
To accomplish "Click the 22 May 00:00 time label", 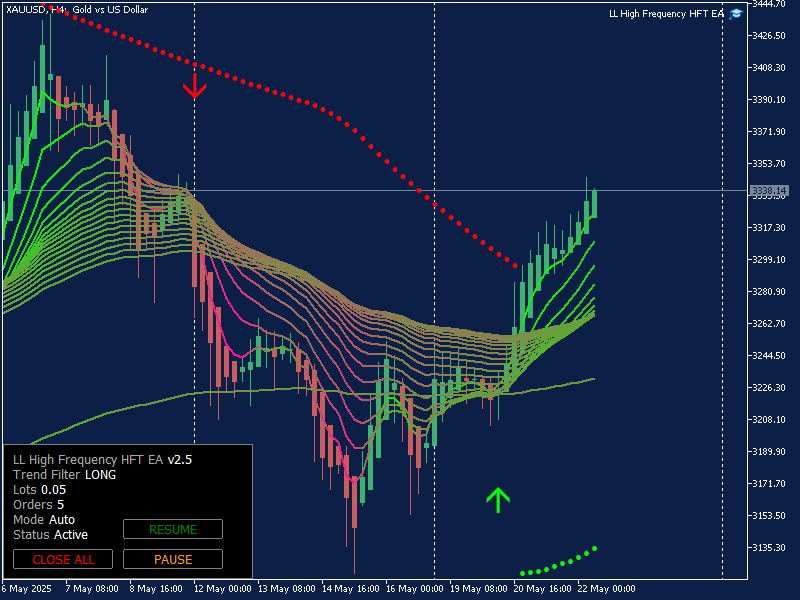I will click(x=607, y=589).
